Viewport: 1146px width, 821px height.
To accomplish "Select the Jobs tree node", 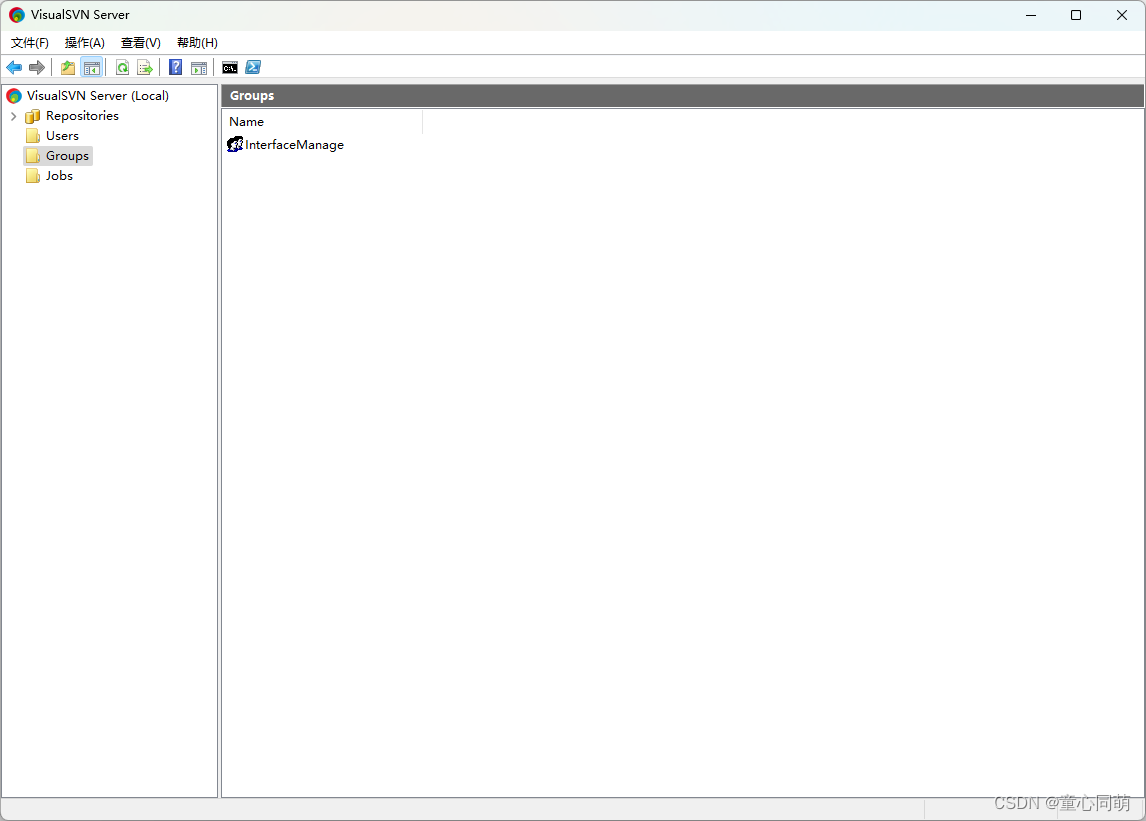I will pos(59,176).
